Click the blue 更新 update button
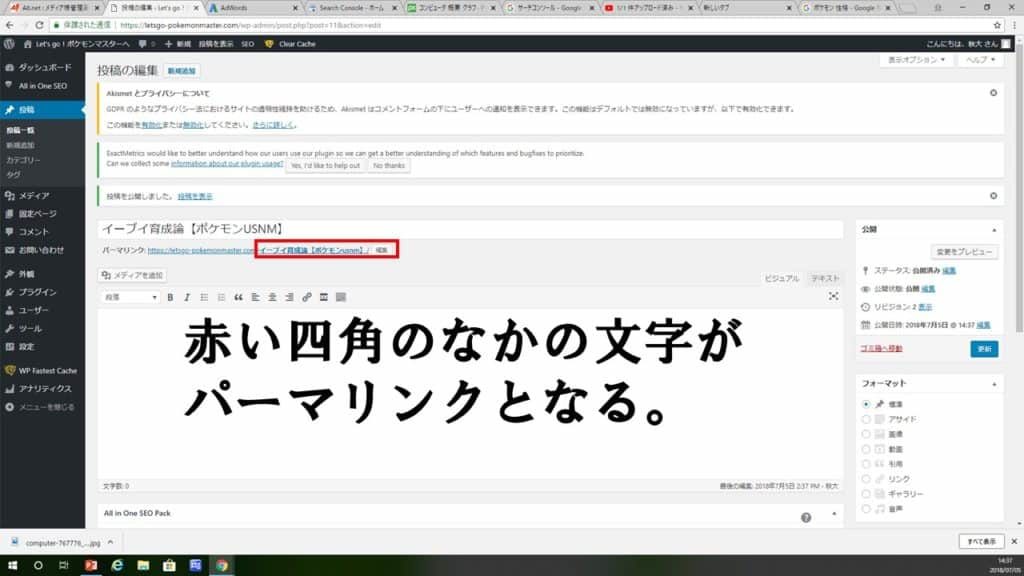The image size is (1024, 576). pos(983,349)
